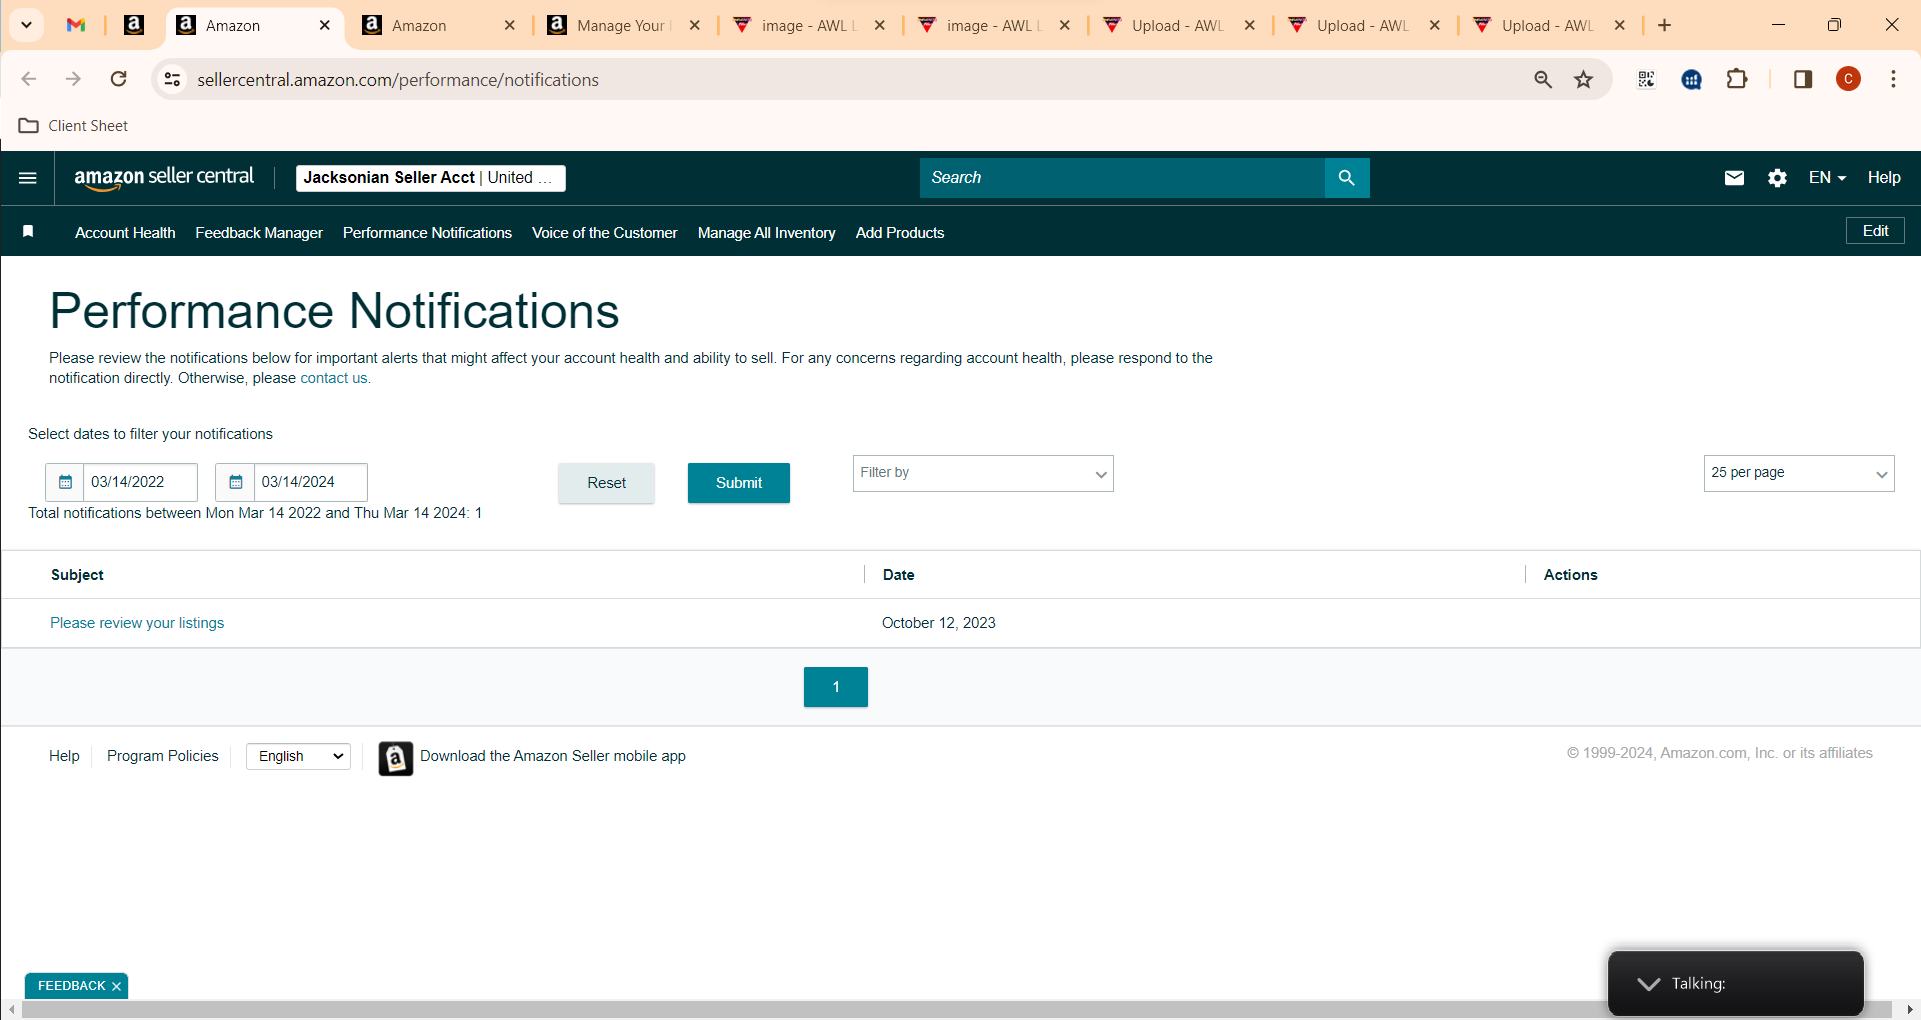Collapse the Talking widget chevron
This screenshot has width=1921, height=1020.
click(1648, 984)
